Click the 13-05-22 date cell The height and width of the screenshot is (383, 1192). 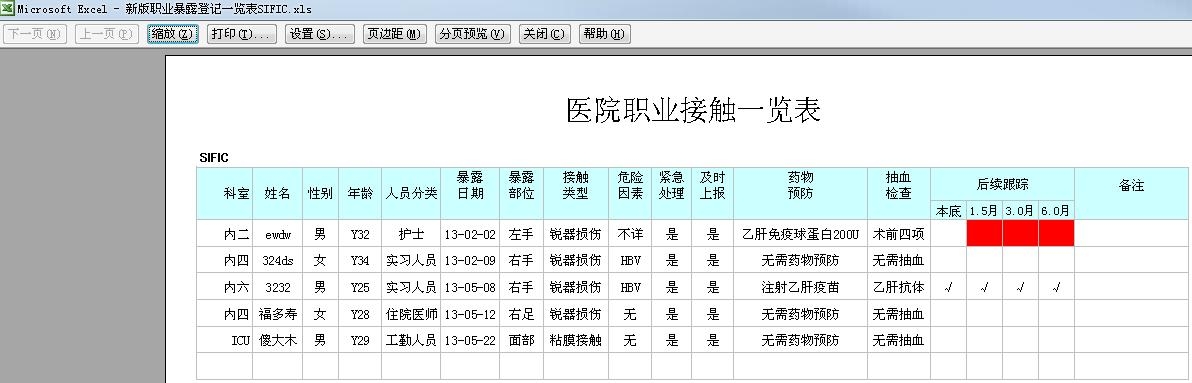tap(470, 340)
